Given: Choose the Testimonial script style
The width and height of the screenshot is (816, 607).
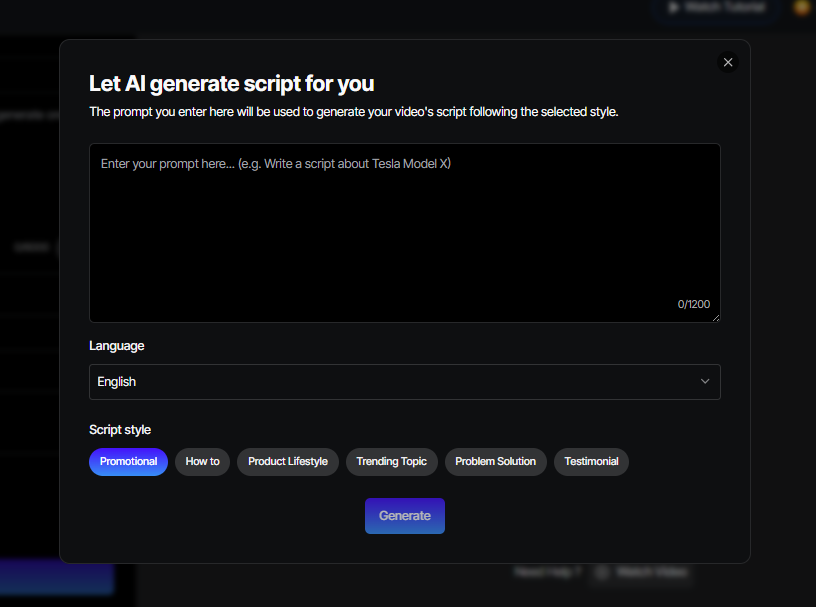Looking at the screenshot, I should click(x=591, y=462).
